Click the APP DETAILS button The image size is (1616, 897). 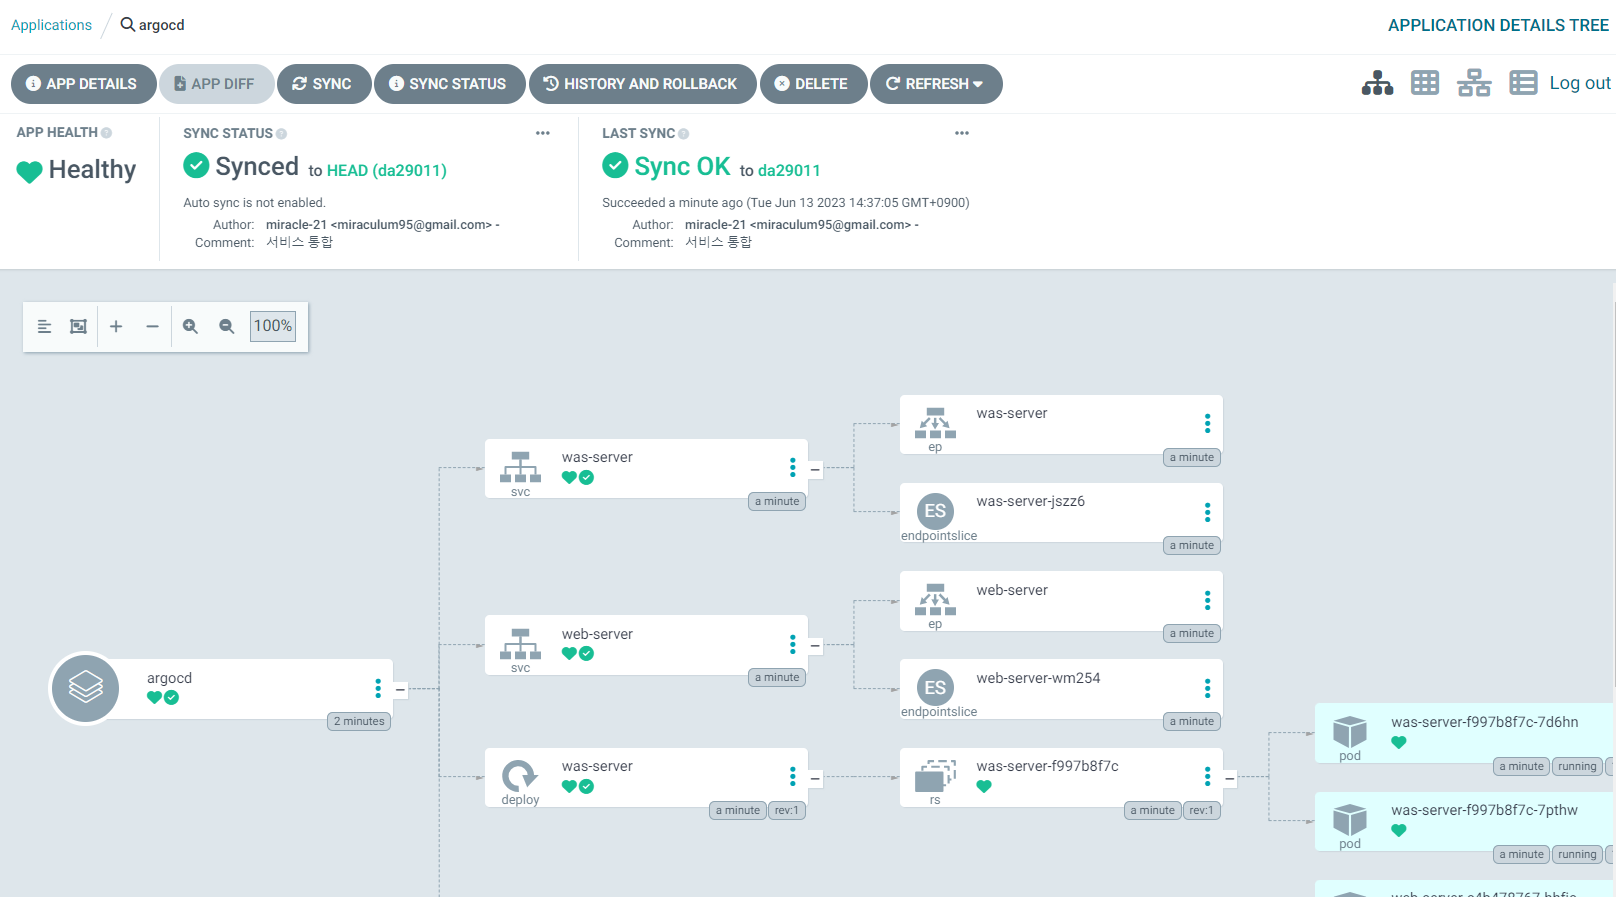click(x=83, y=84)
